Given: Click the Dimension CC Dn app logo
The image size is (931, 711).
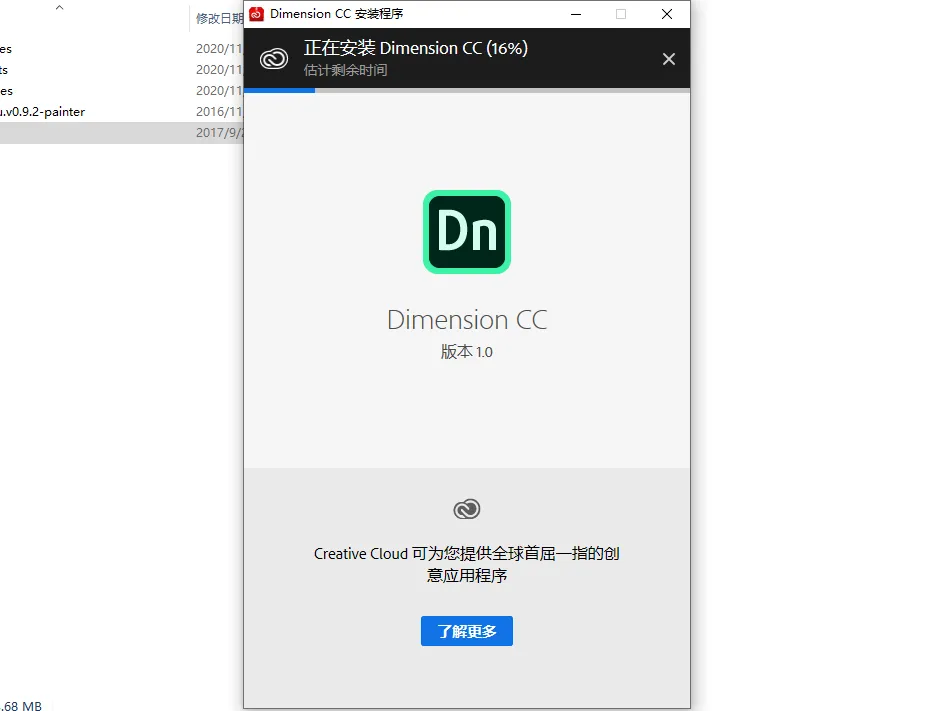Looking at the screenshot, I should pos(467,232).
